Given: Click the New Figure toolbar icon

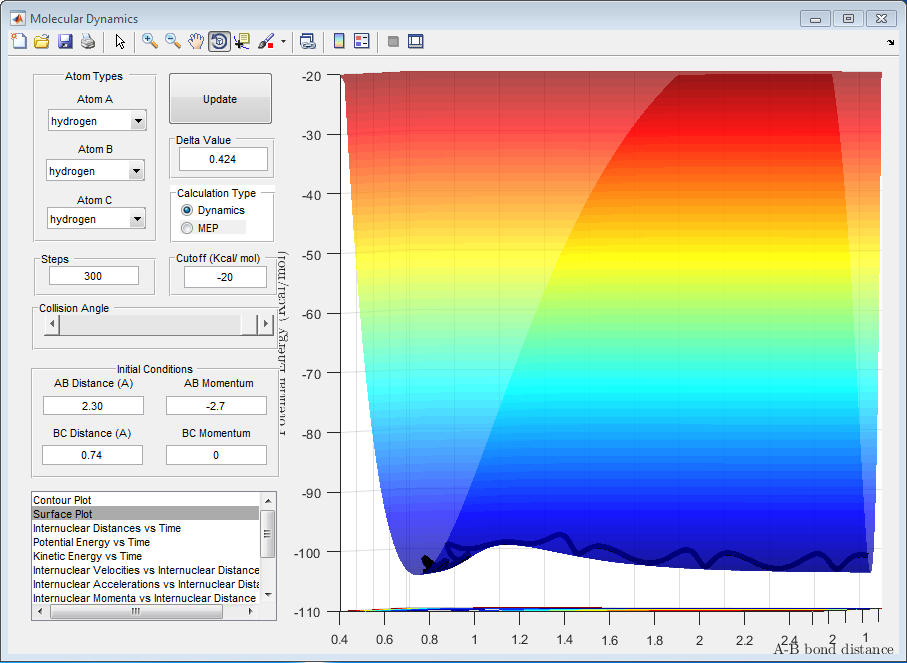Looking at the screenshot, I should coord(19,41).
